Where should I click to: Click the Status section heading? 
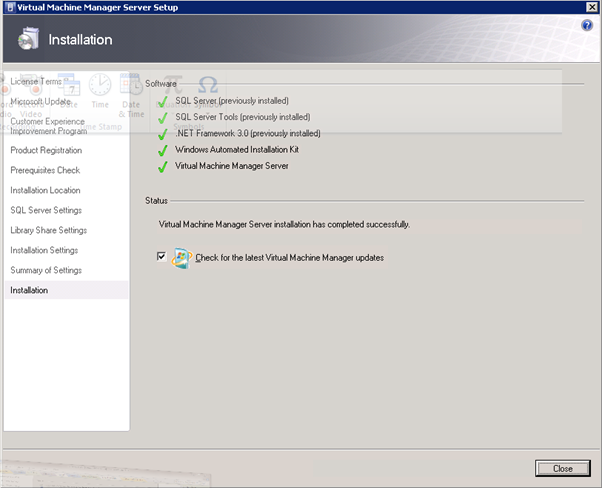[x=156, y=200]
